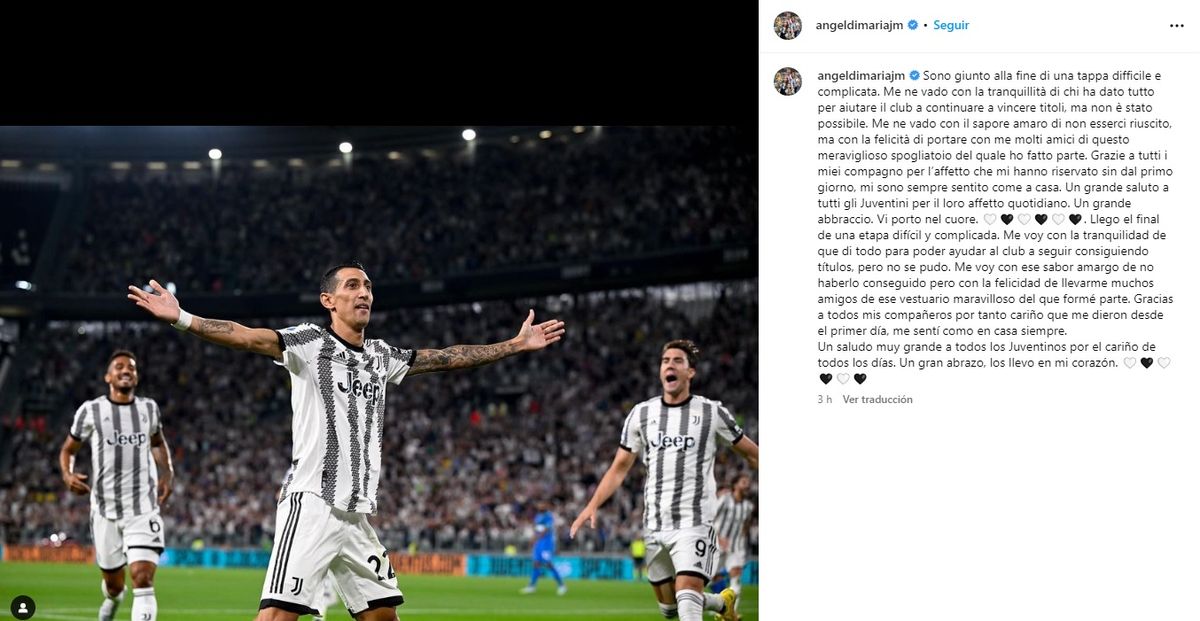The width and height of the screenshot is (1200, 621).
Task: Click the Jeep logo on the central jersey
Action: pos(359,387)
